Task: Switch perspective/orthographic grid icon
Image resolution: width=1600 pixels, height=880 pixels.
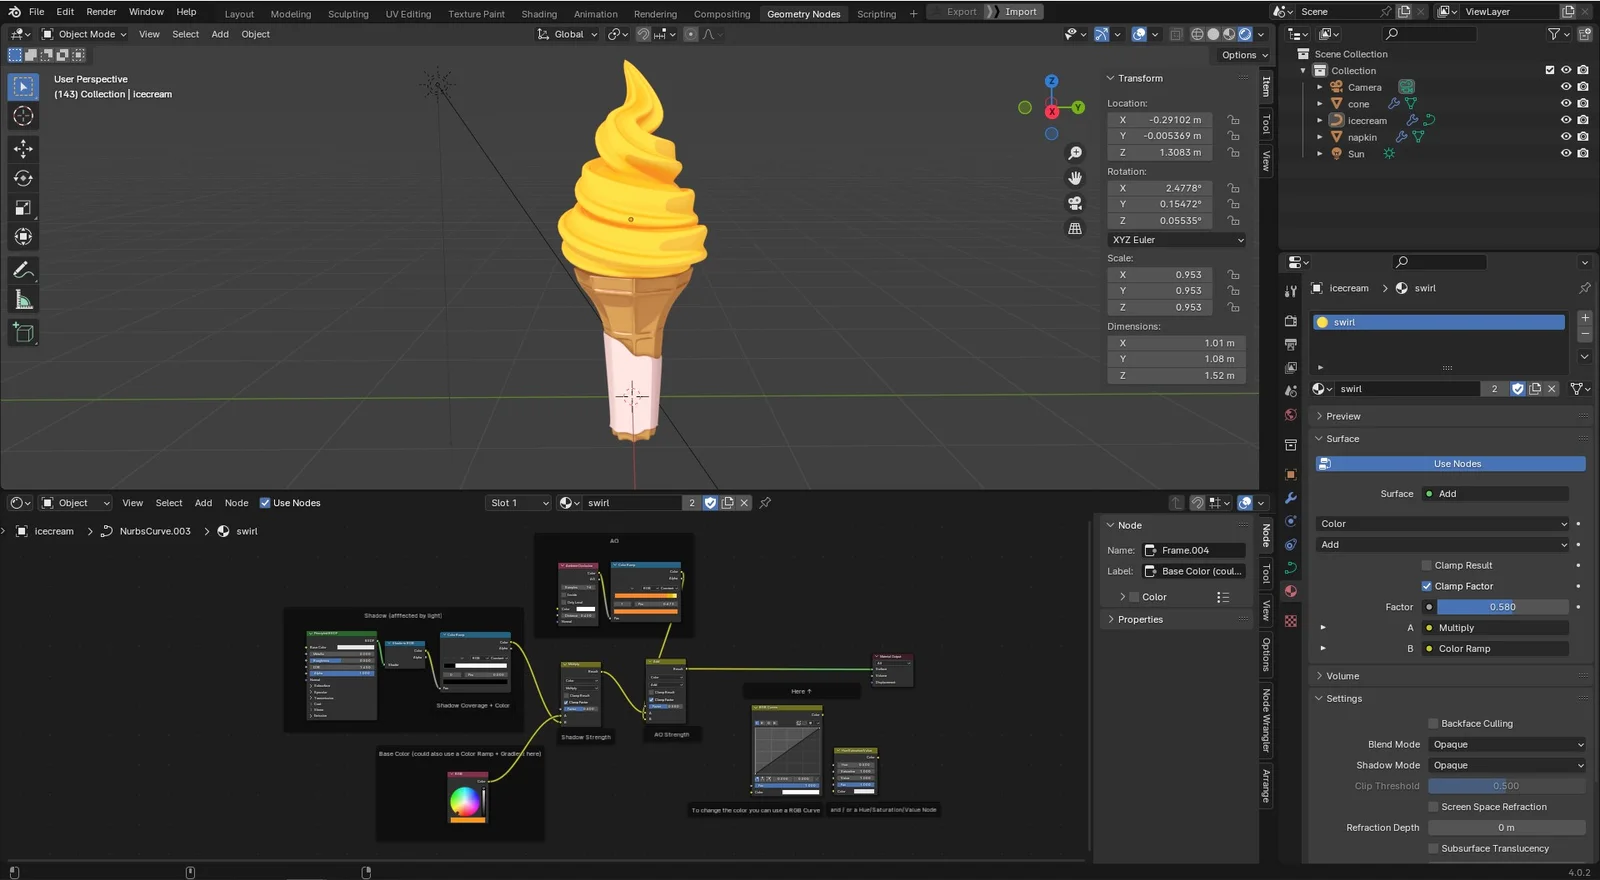Action: coord(1075,228)
